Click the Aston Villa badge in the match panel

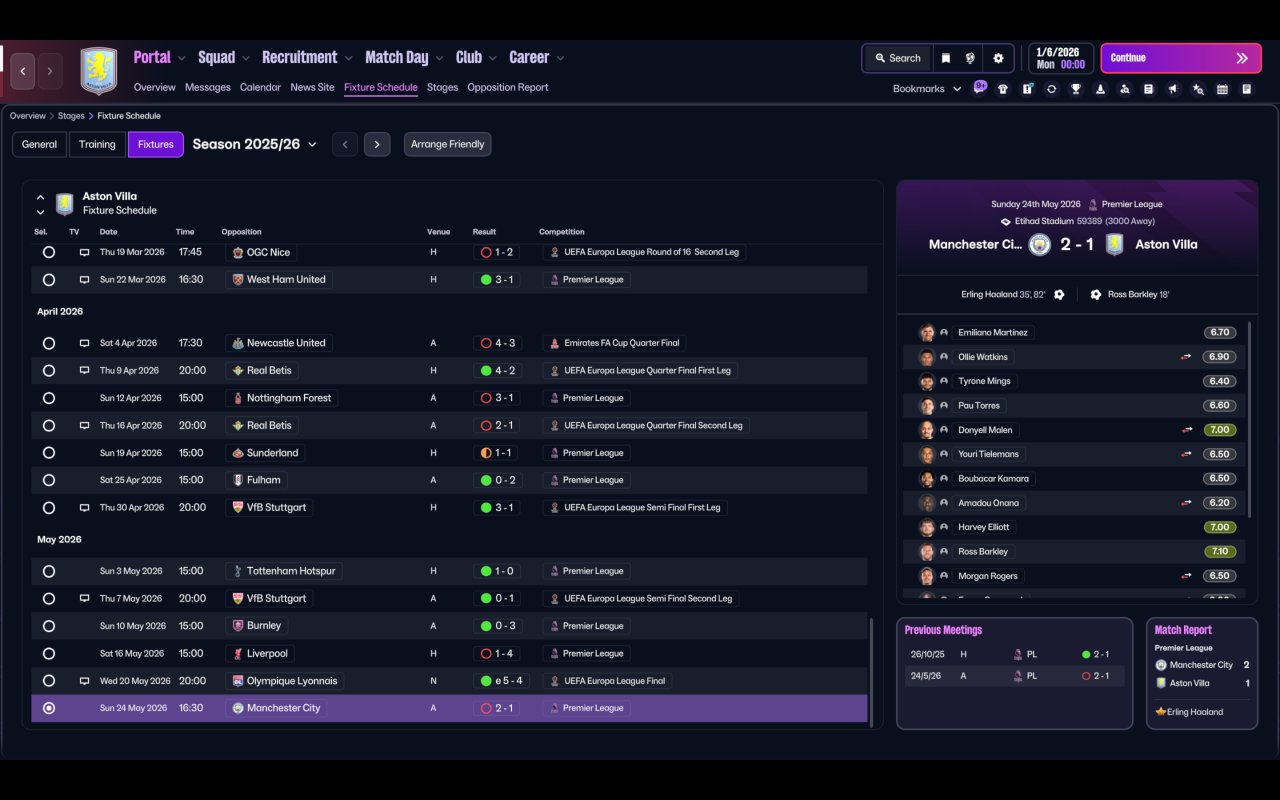pos(1113,244)
